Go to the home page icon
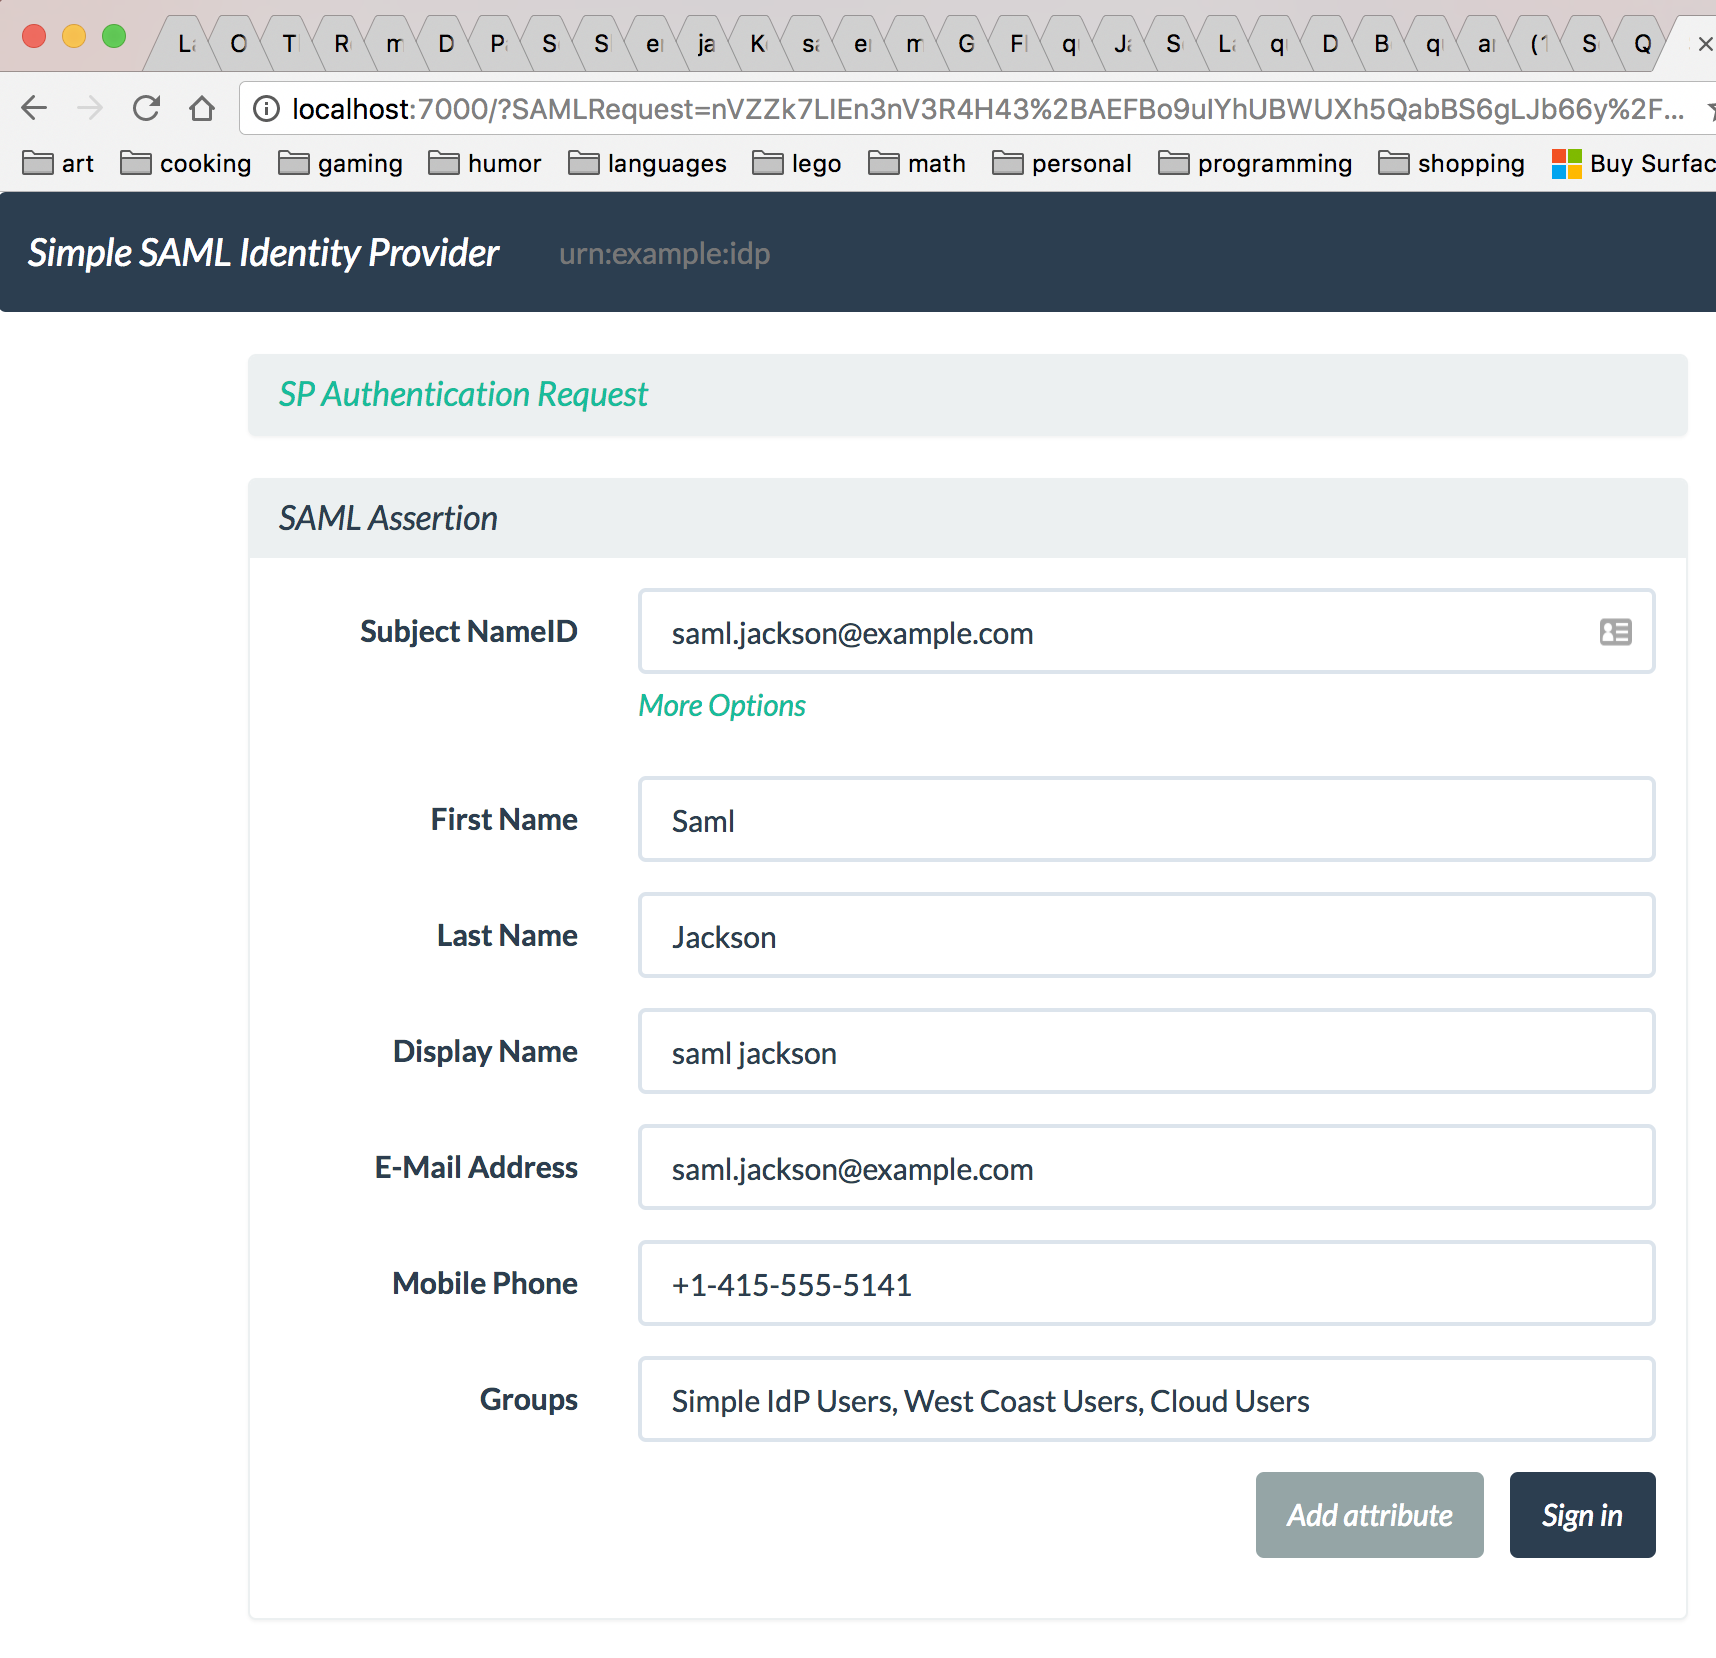 (202, 108)
